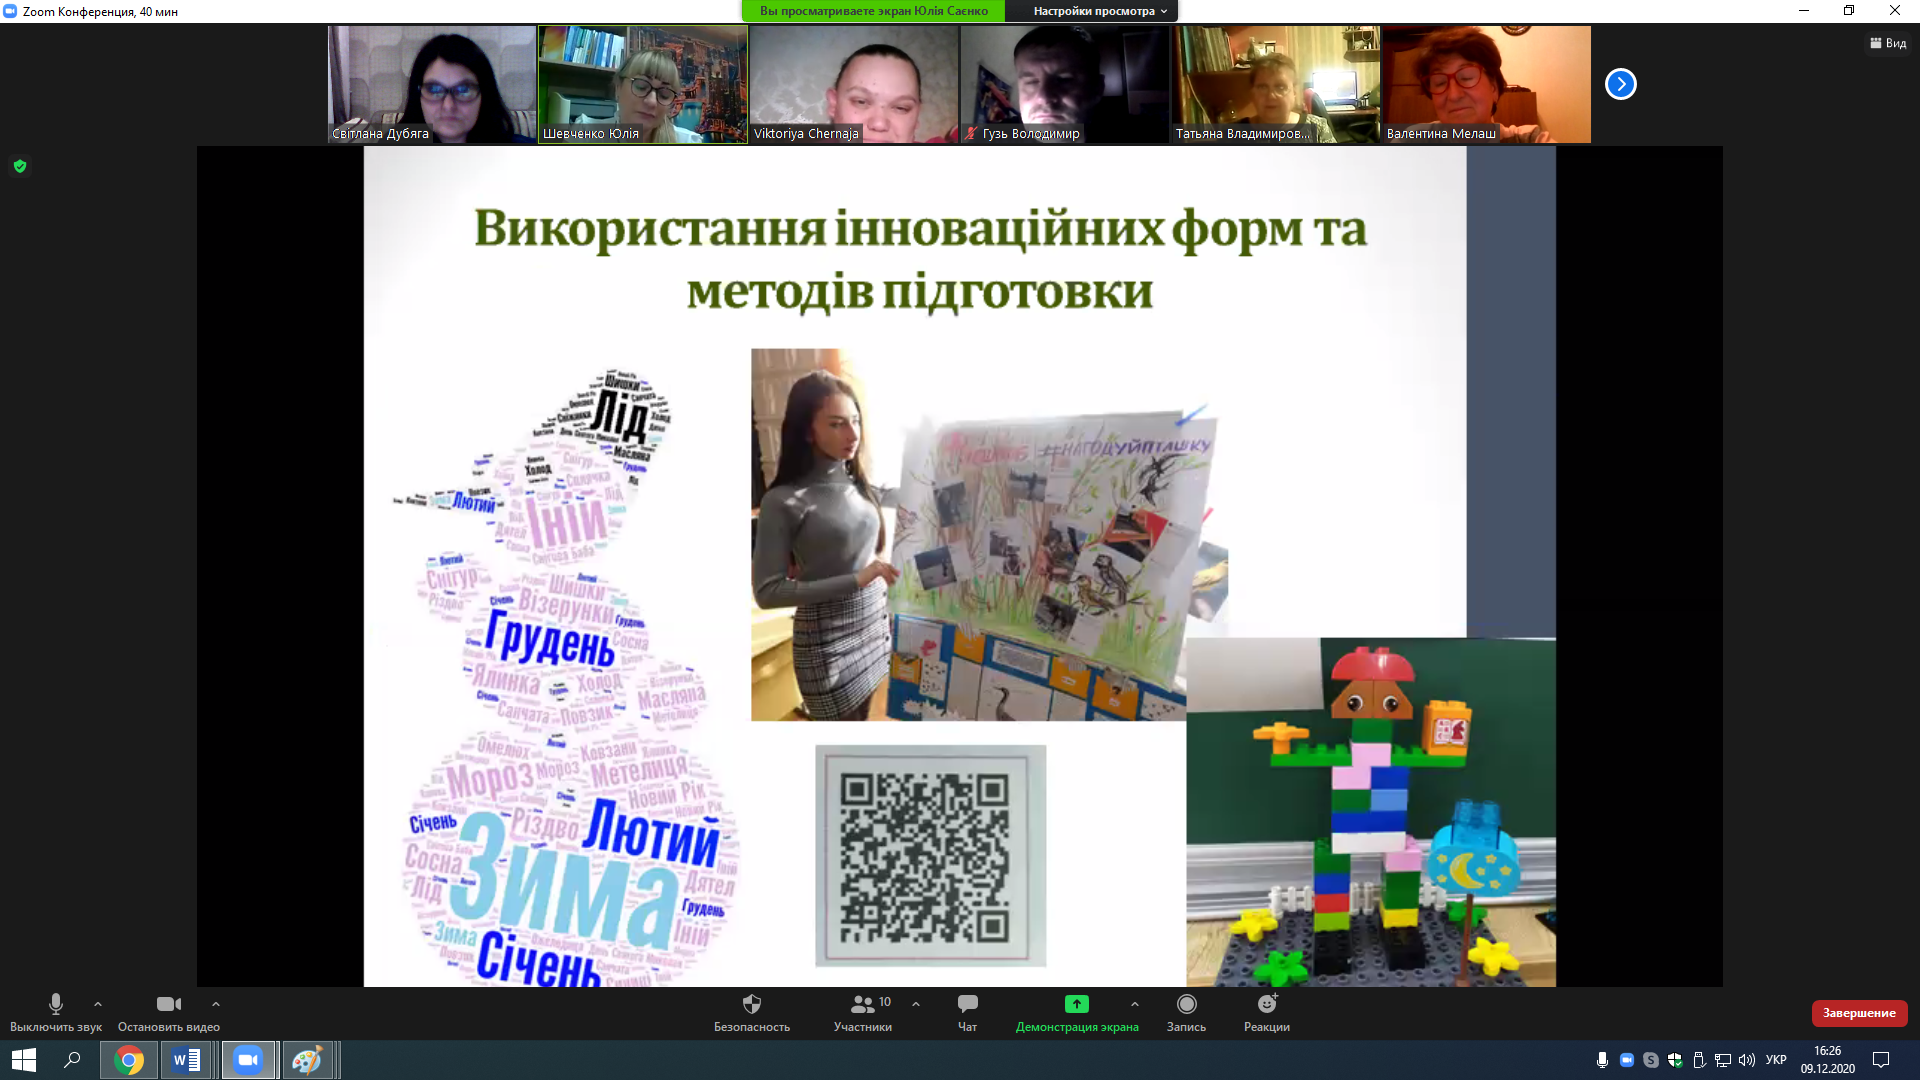Stop the video camera
This screenshot has height=1080, width=1920.
tap(168, 1004)
